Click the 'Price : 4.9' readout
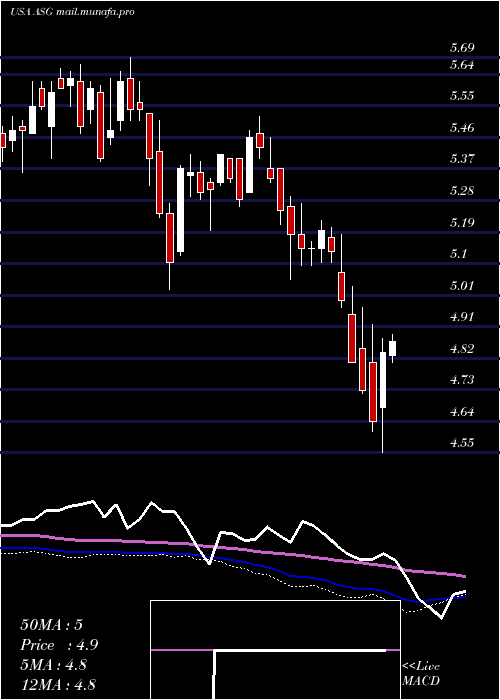Screen dimensions: 500x700 (59, 645)
